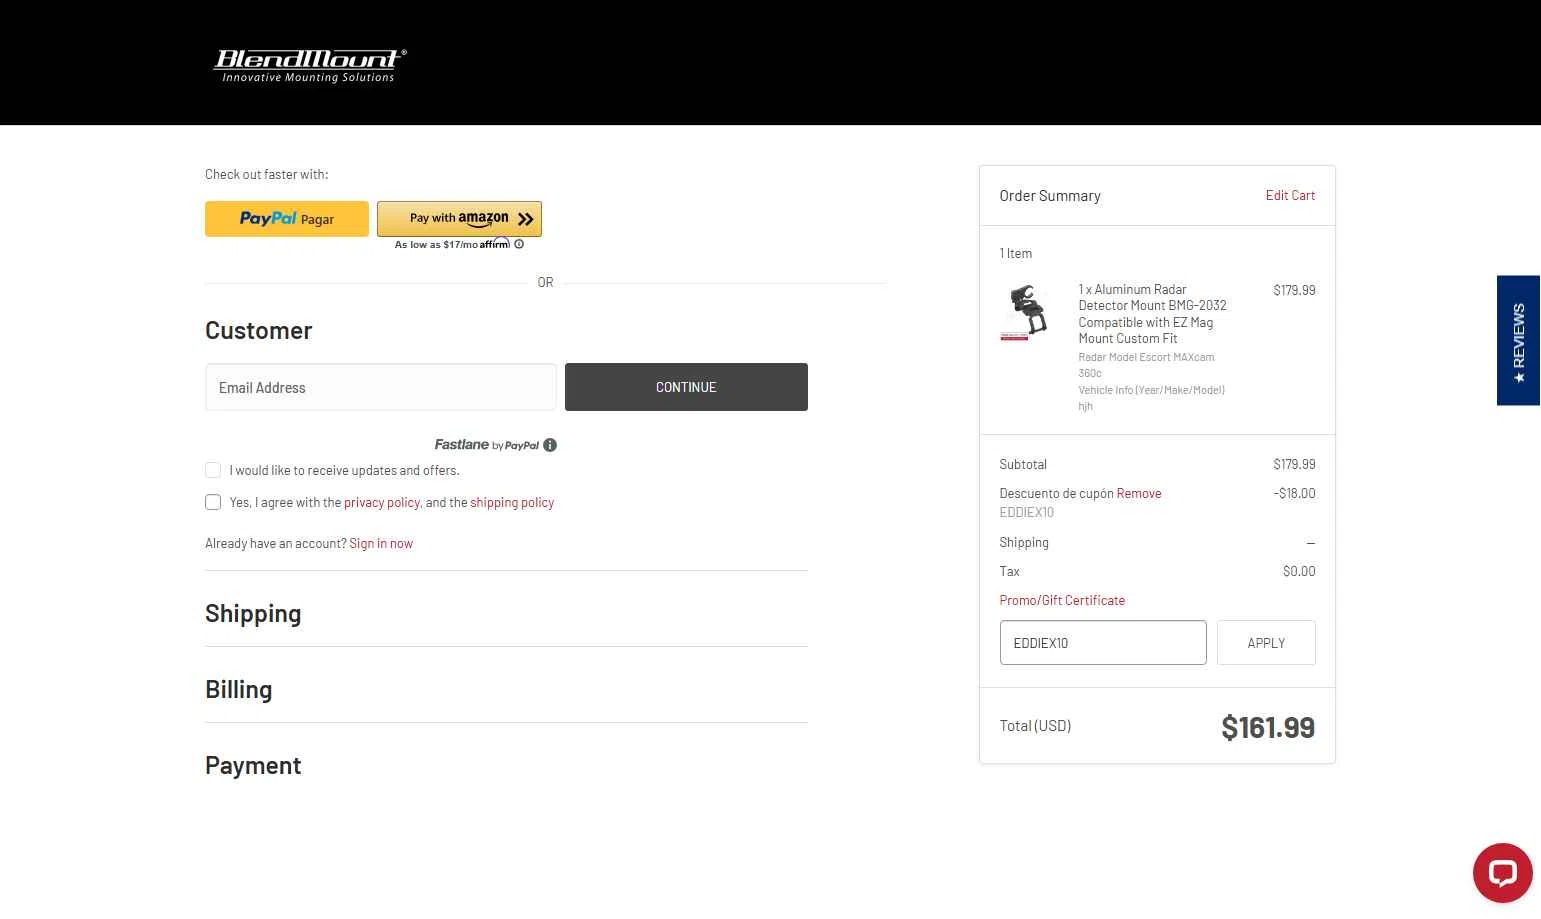
Task: Click the Shipping section heading
Action: tap(253, 614)
